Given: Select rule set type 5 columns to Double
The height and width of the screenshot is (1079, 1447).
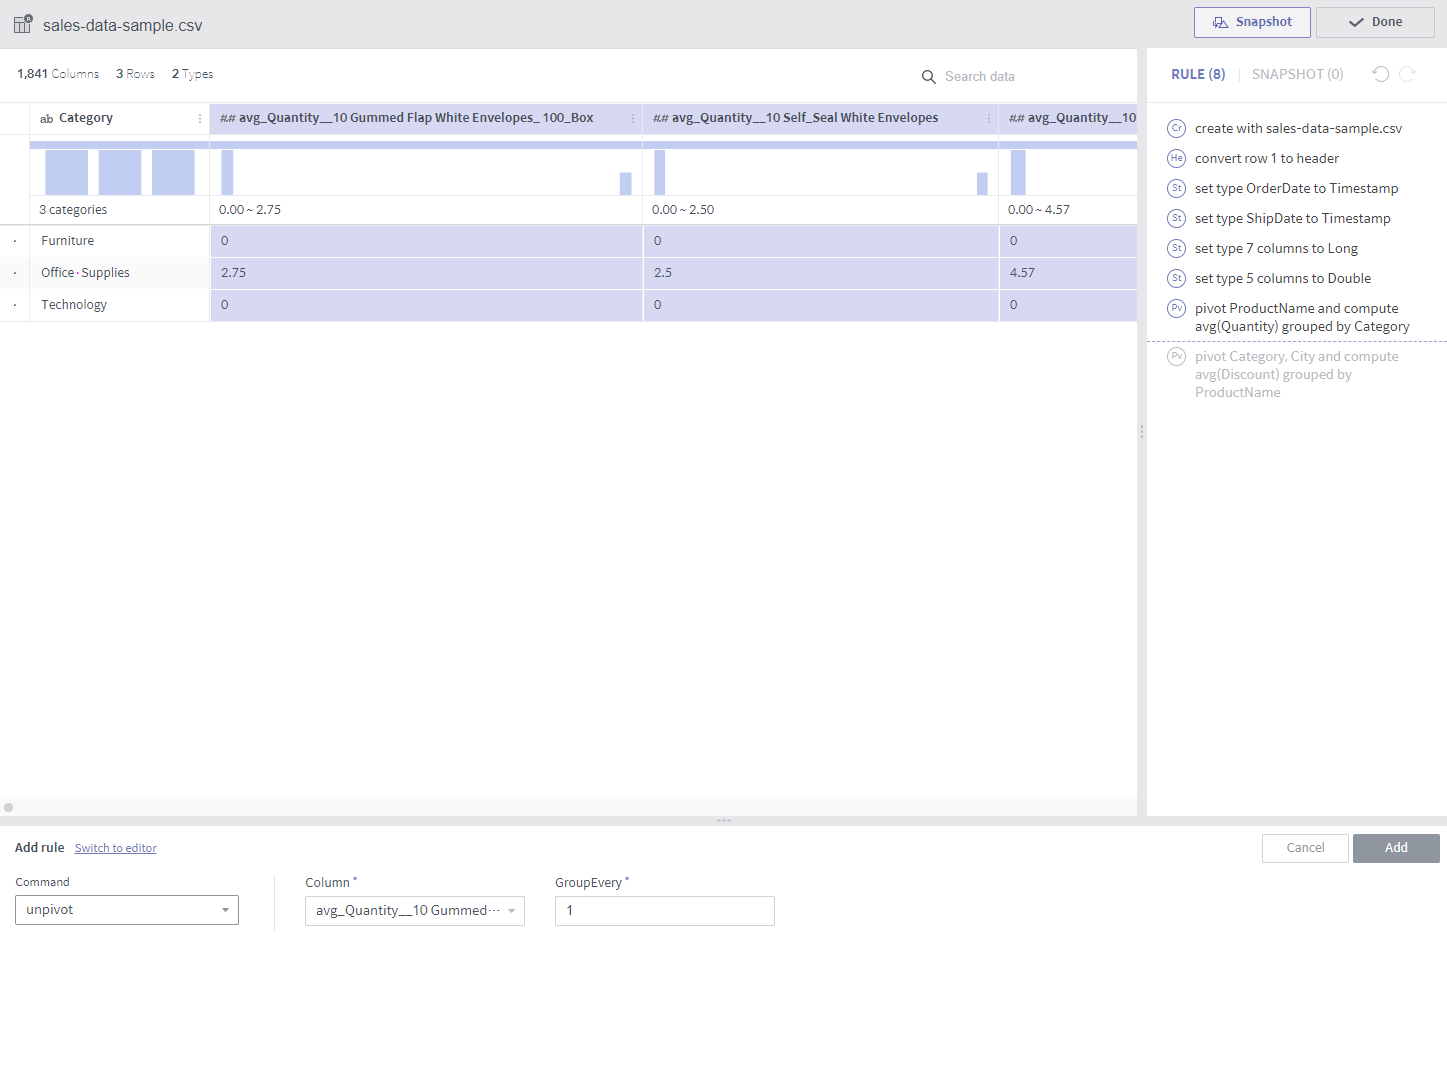Looking at the screenshot, I should 1283,278.
